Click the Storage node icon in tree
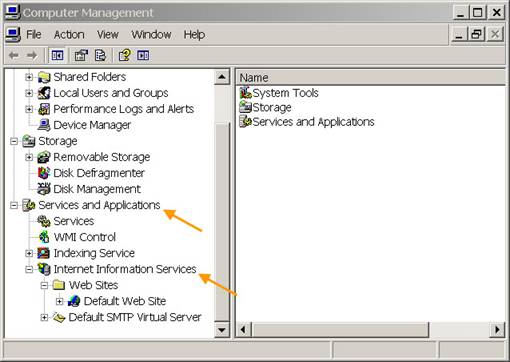The image size is (510, 362). pyautogui.click(x=29, y=141)
